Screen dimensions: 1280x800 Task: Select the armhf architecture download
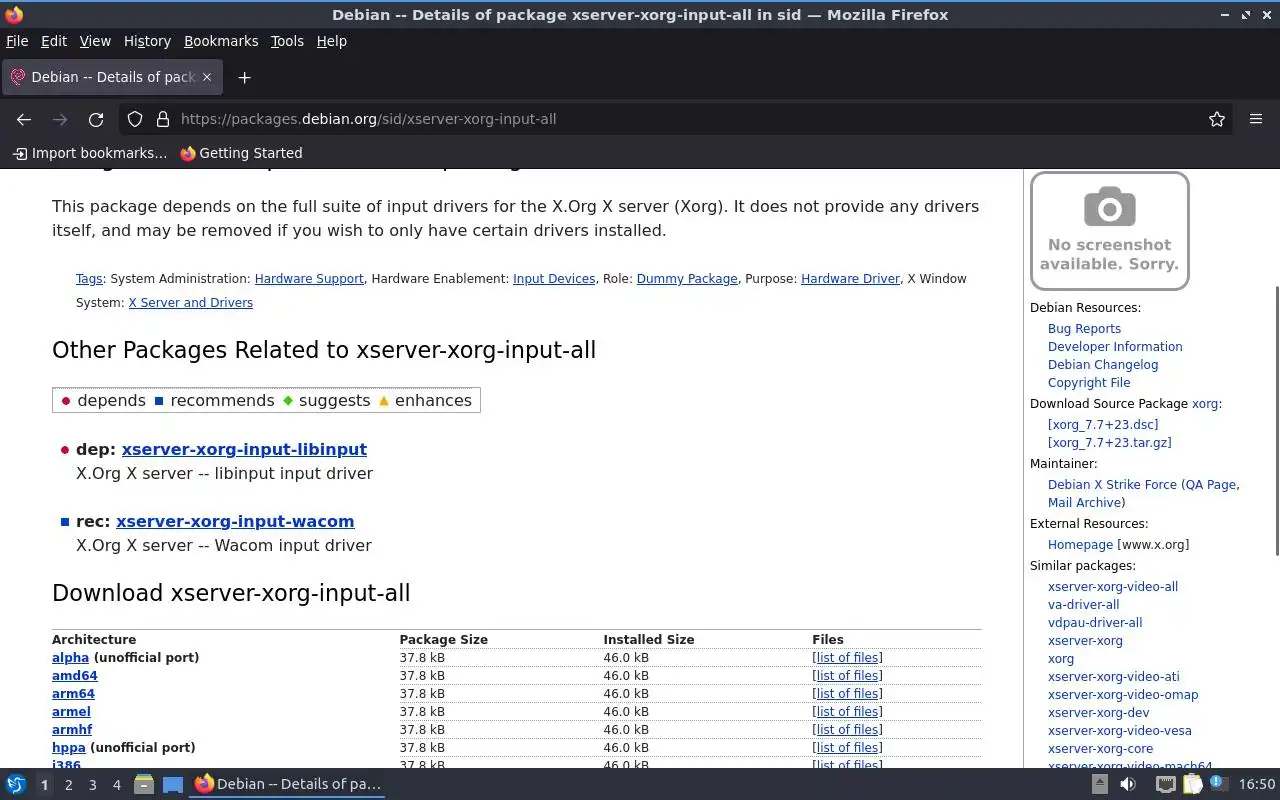click(x=72, y=730)
